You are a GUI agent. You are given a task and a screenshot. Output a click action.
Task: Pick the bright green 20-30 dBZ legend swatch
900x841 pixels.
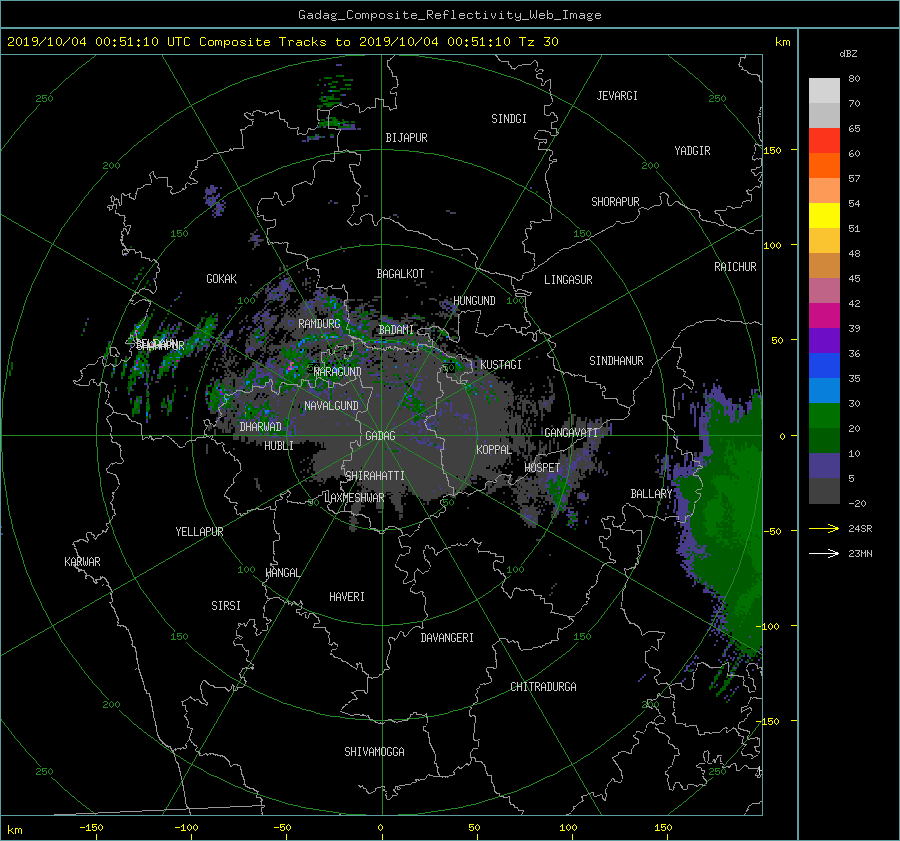coord(824,416)
